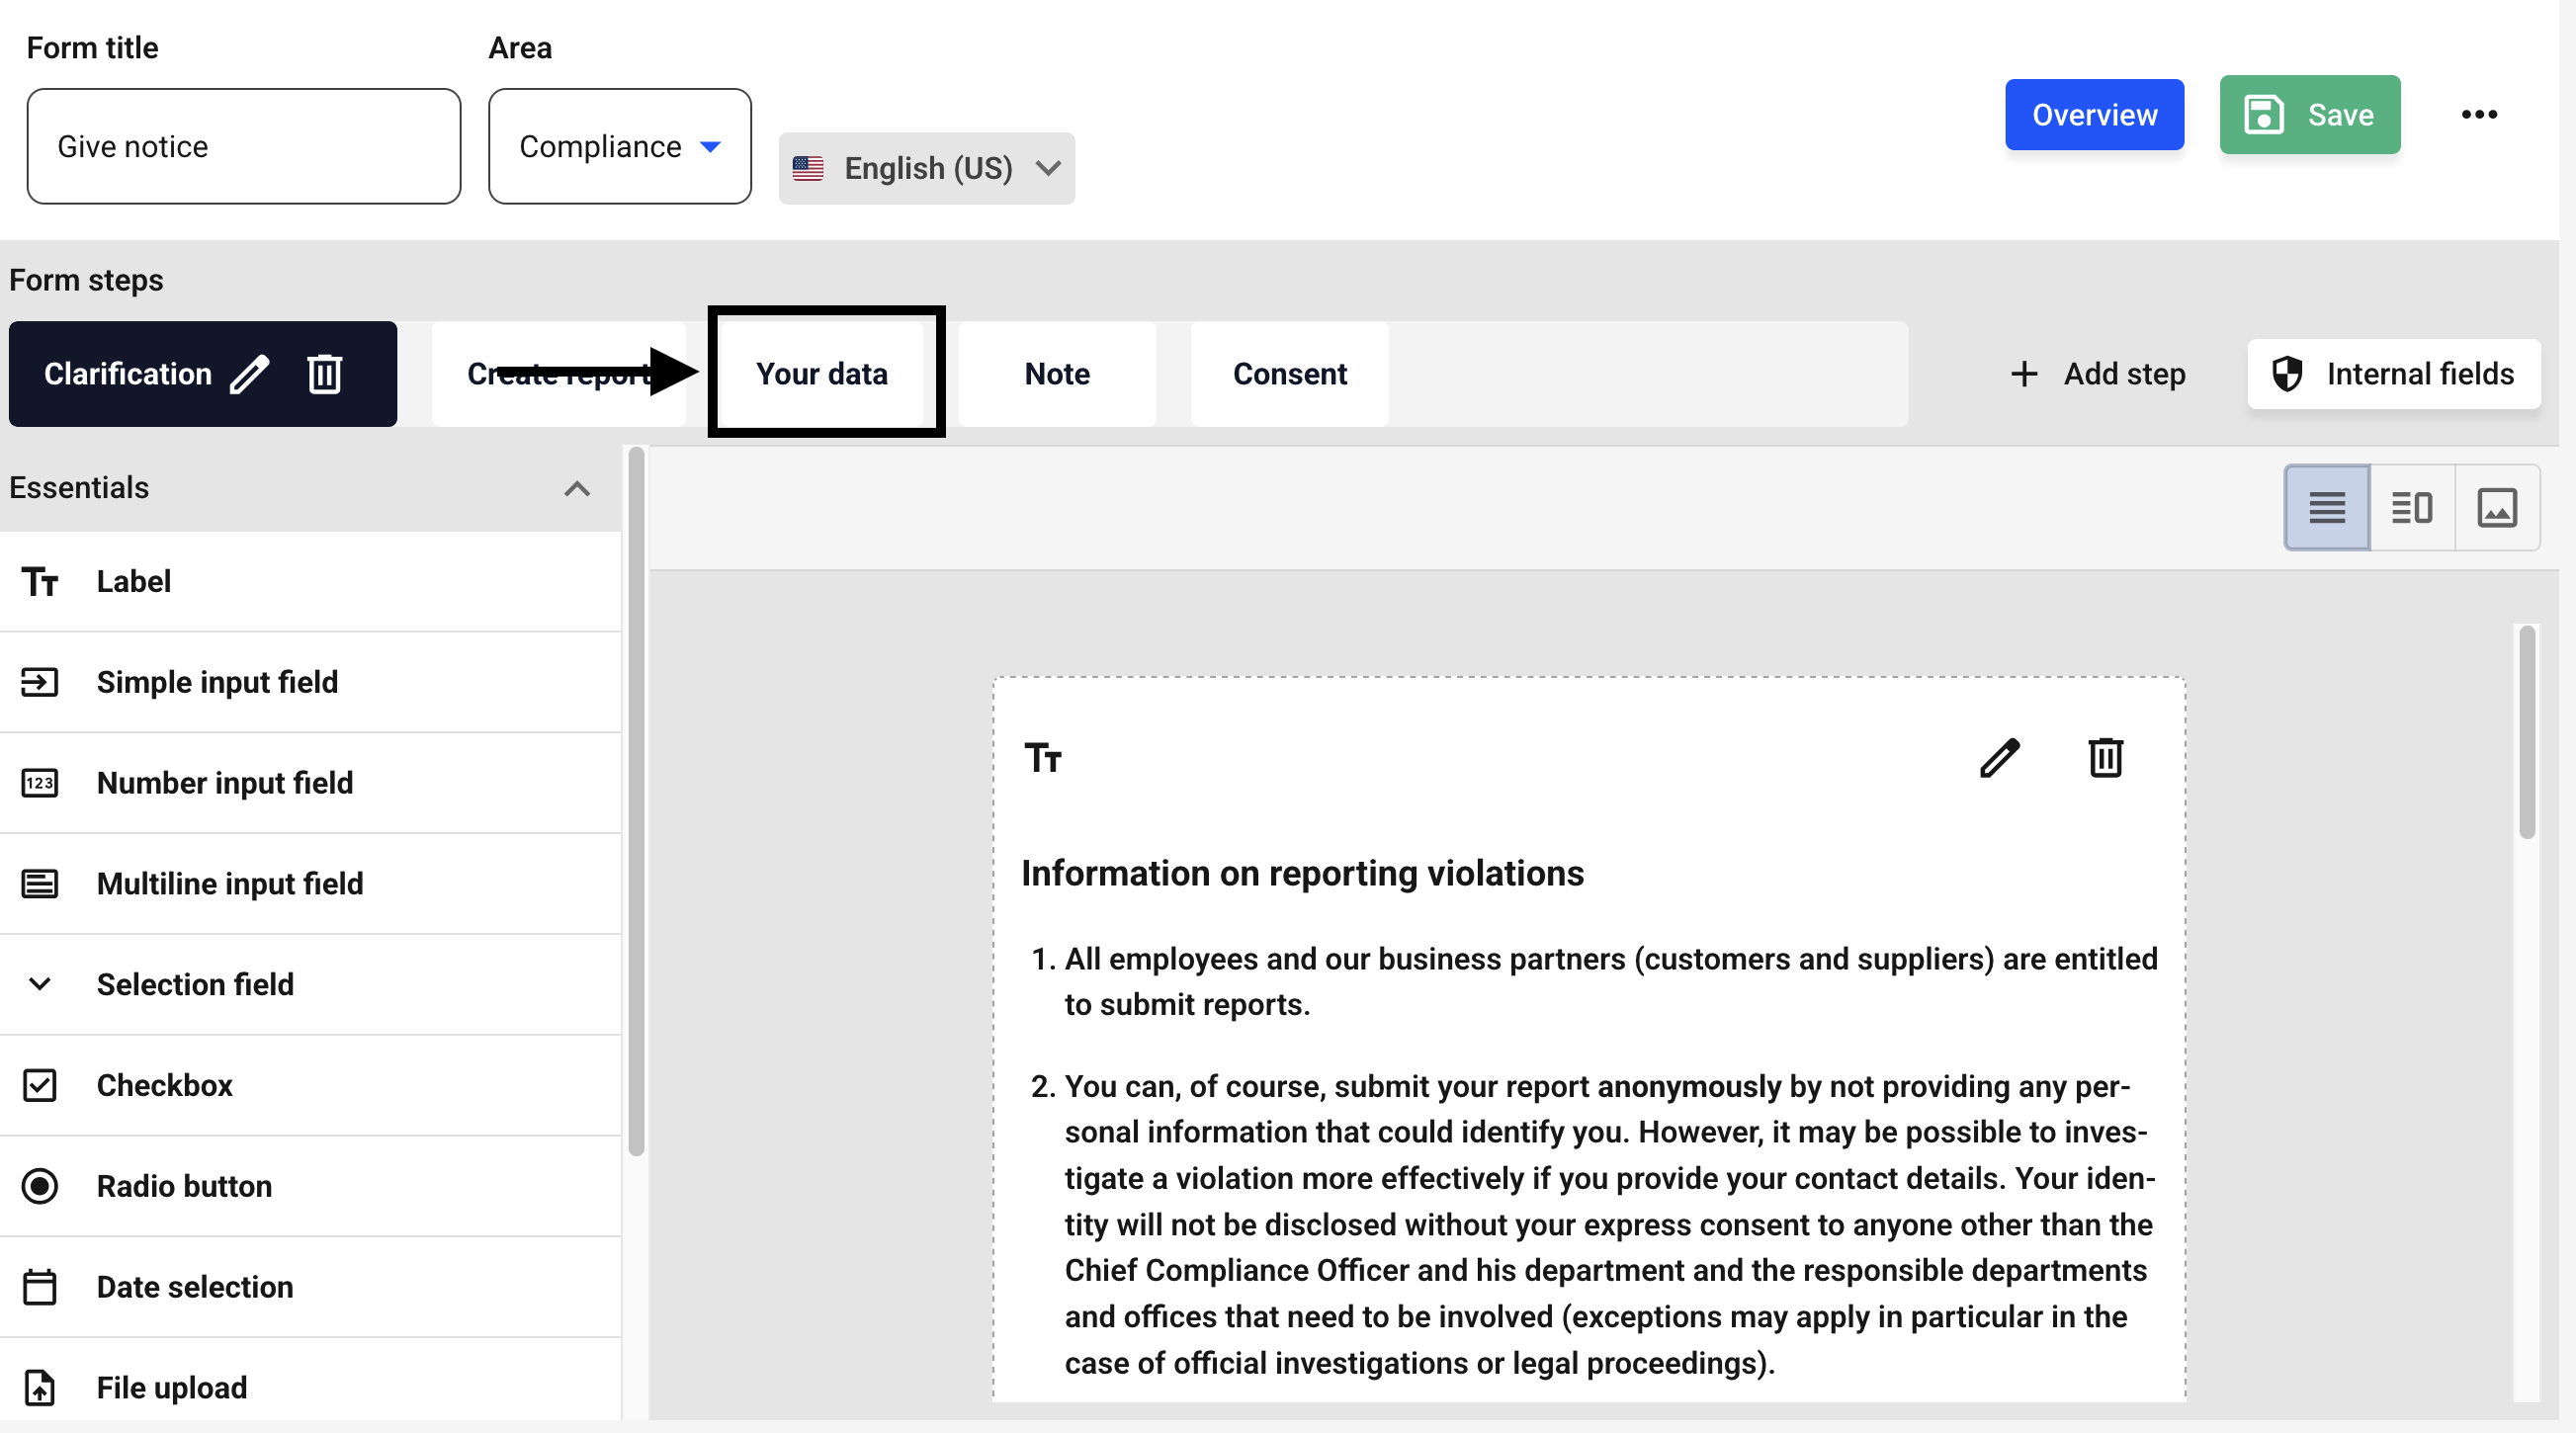The image size is (2576, 1433).
Task: Toggle the full-width text layout view
Action: click(2326, 508)
